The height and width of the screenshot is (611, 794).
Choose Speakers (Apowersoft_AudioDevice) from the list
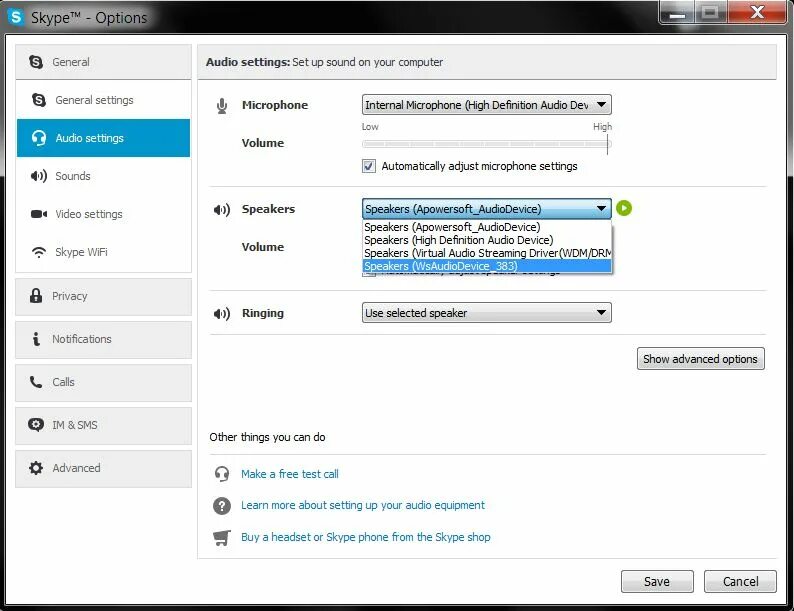click(x=487, y=227)
